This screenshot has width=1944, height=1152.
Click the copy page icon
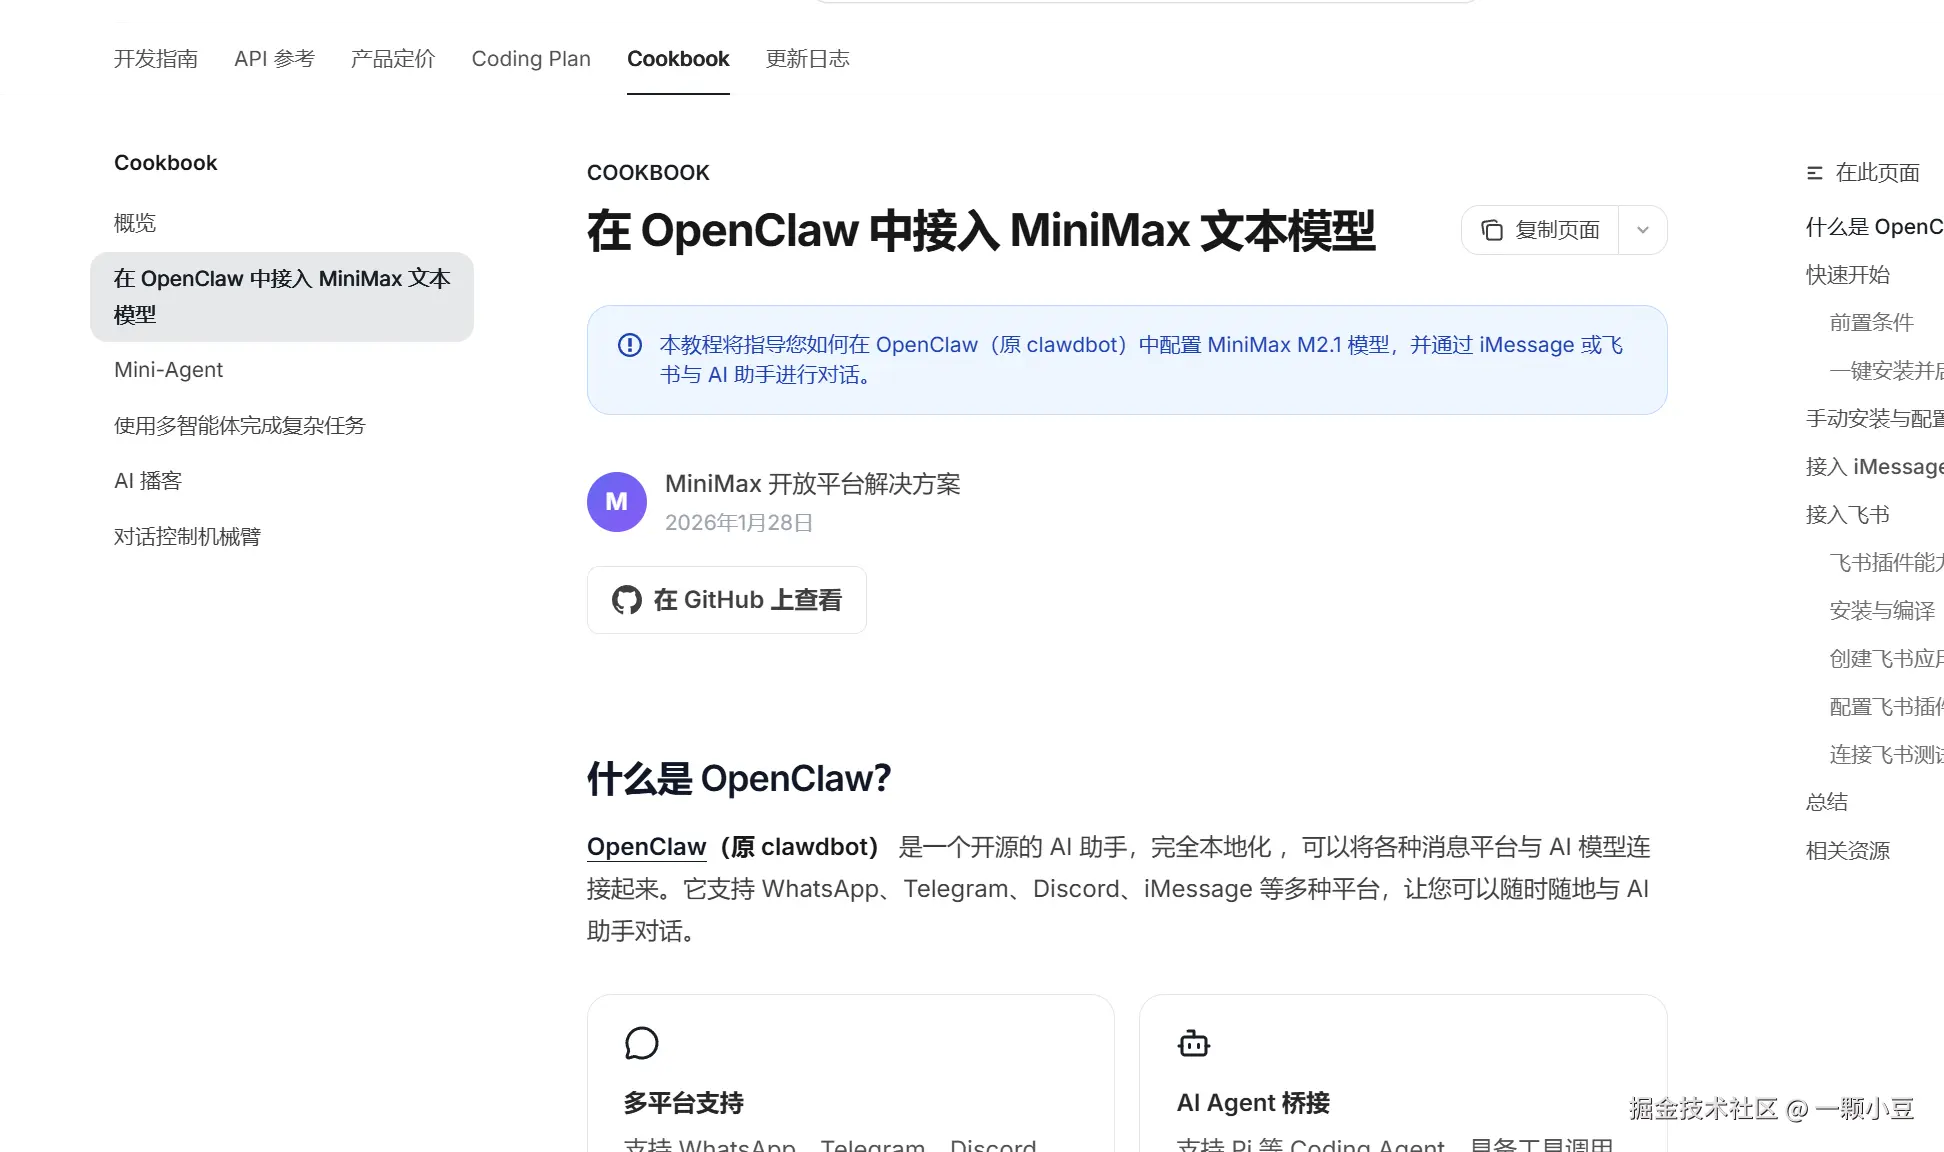coord(1492,230)
